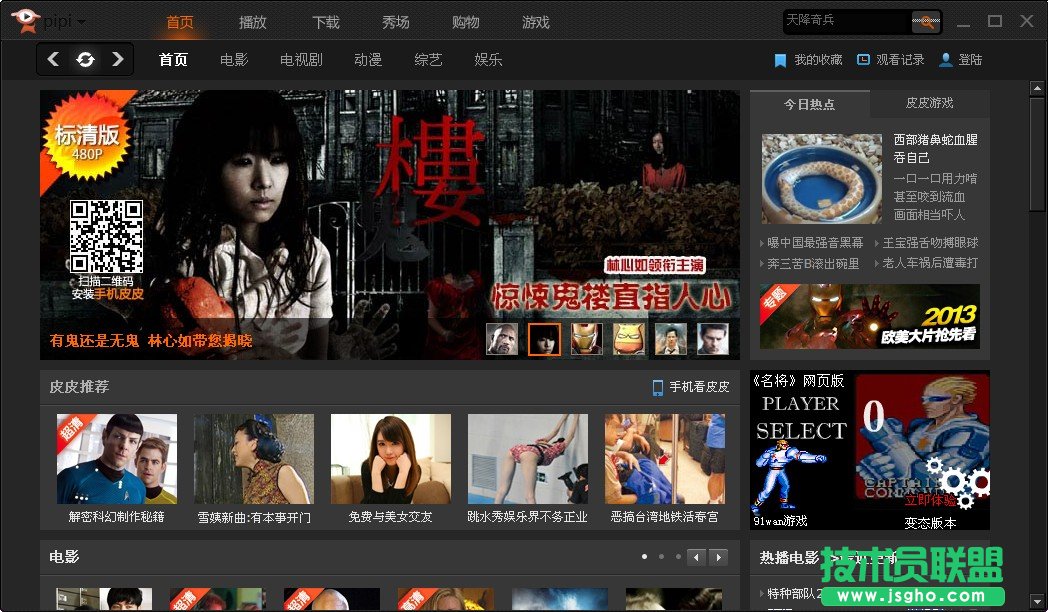Open the 2013 欧美大片抢先看 banner
This screenshot has height=612, width=1048.
click(x=870, y=316)
